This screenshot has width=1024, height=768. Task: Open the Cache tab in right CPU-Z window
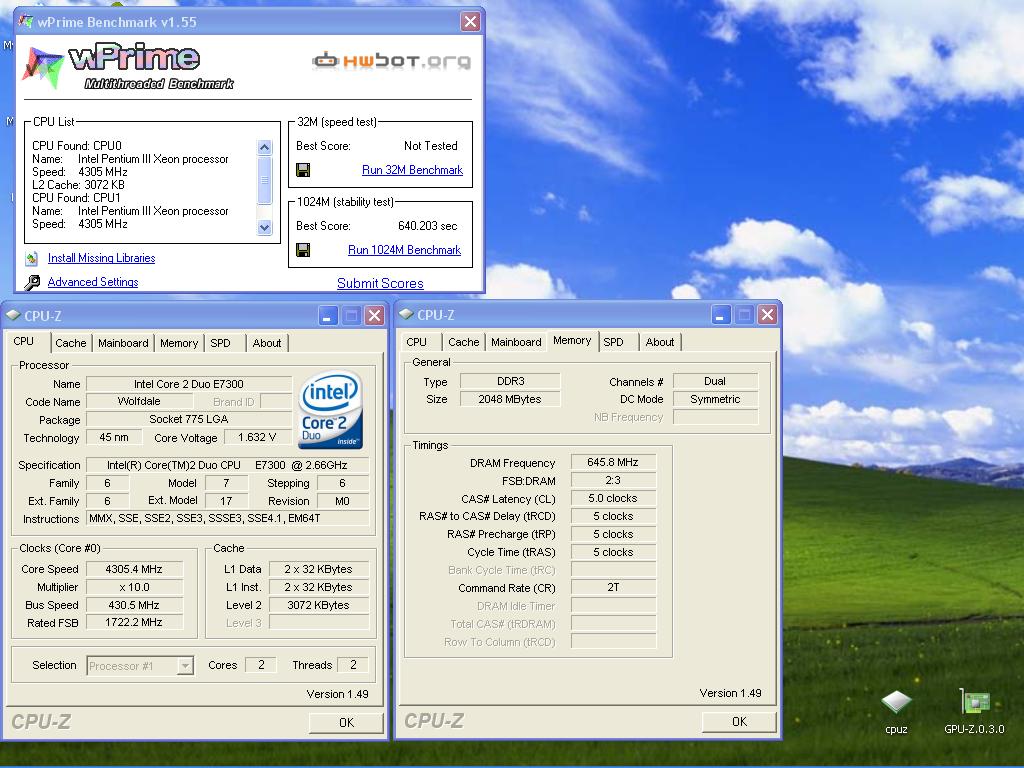tap(464, 342)
